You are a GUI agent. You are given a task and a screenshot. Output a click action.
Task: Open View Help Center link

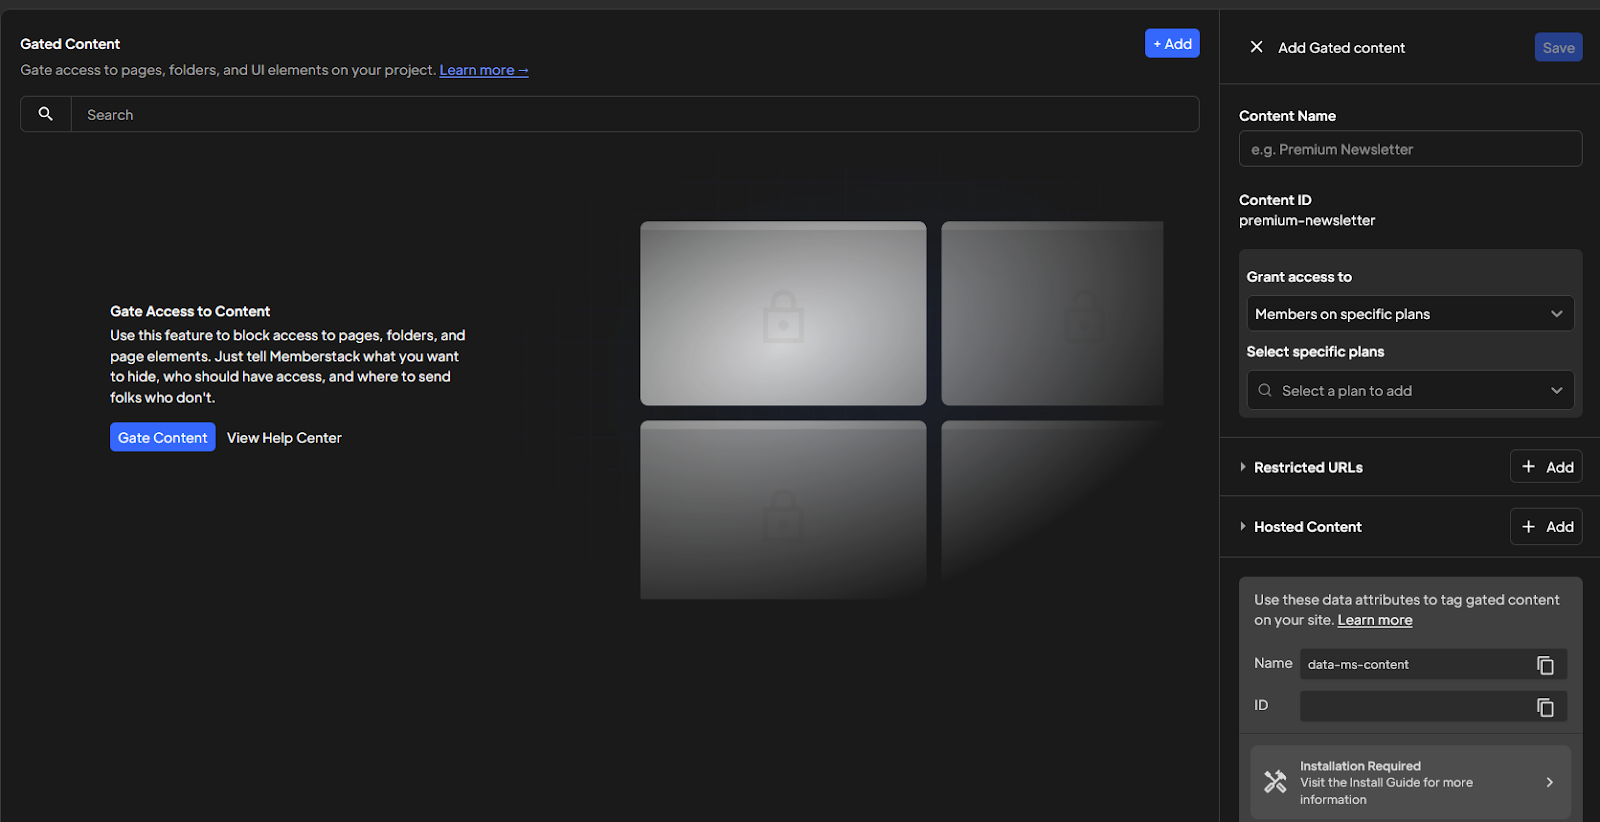[284, 438]
